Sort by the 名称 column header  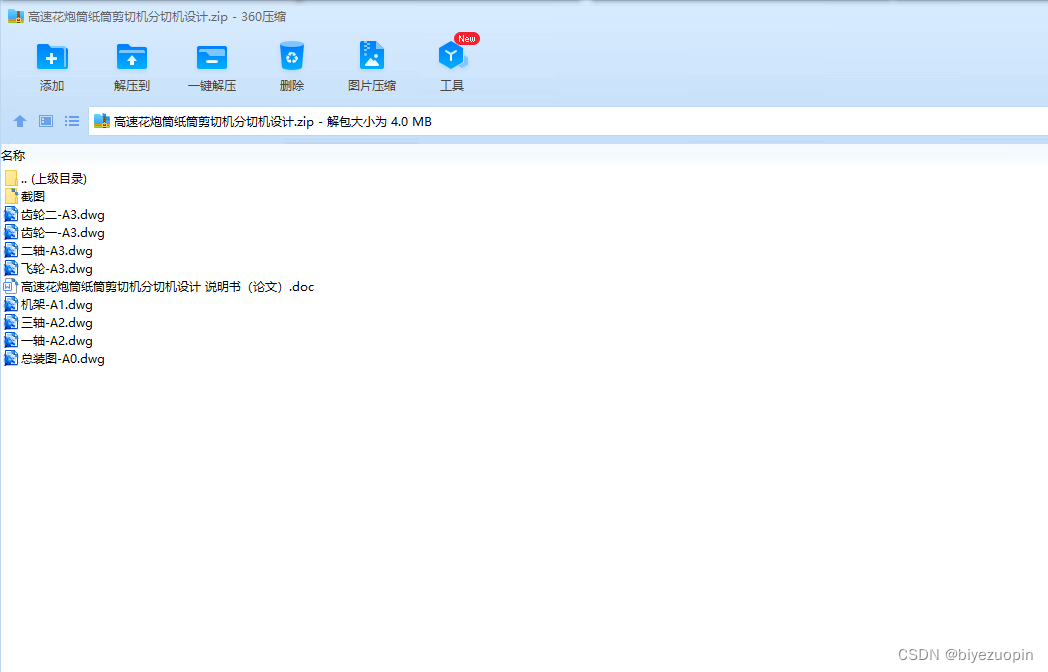13,156
